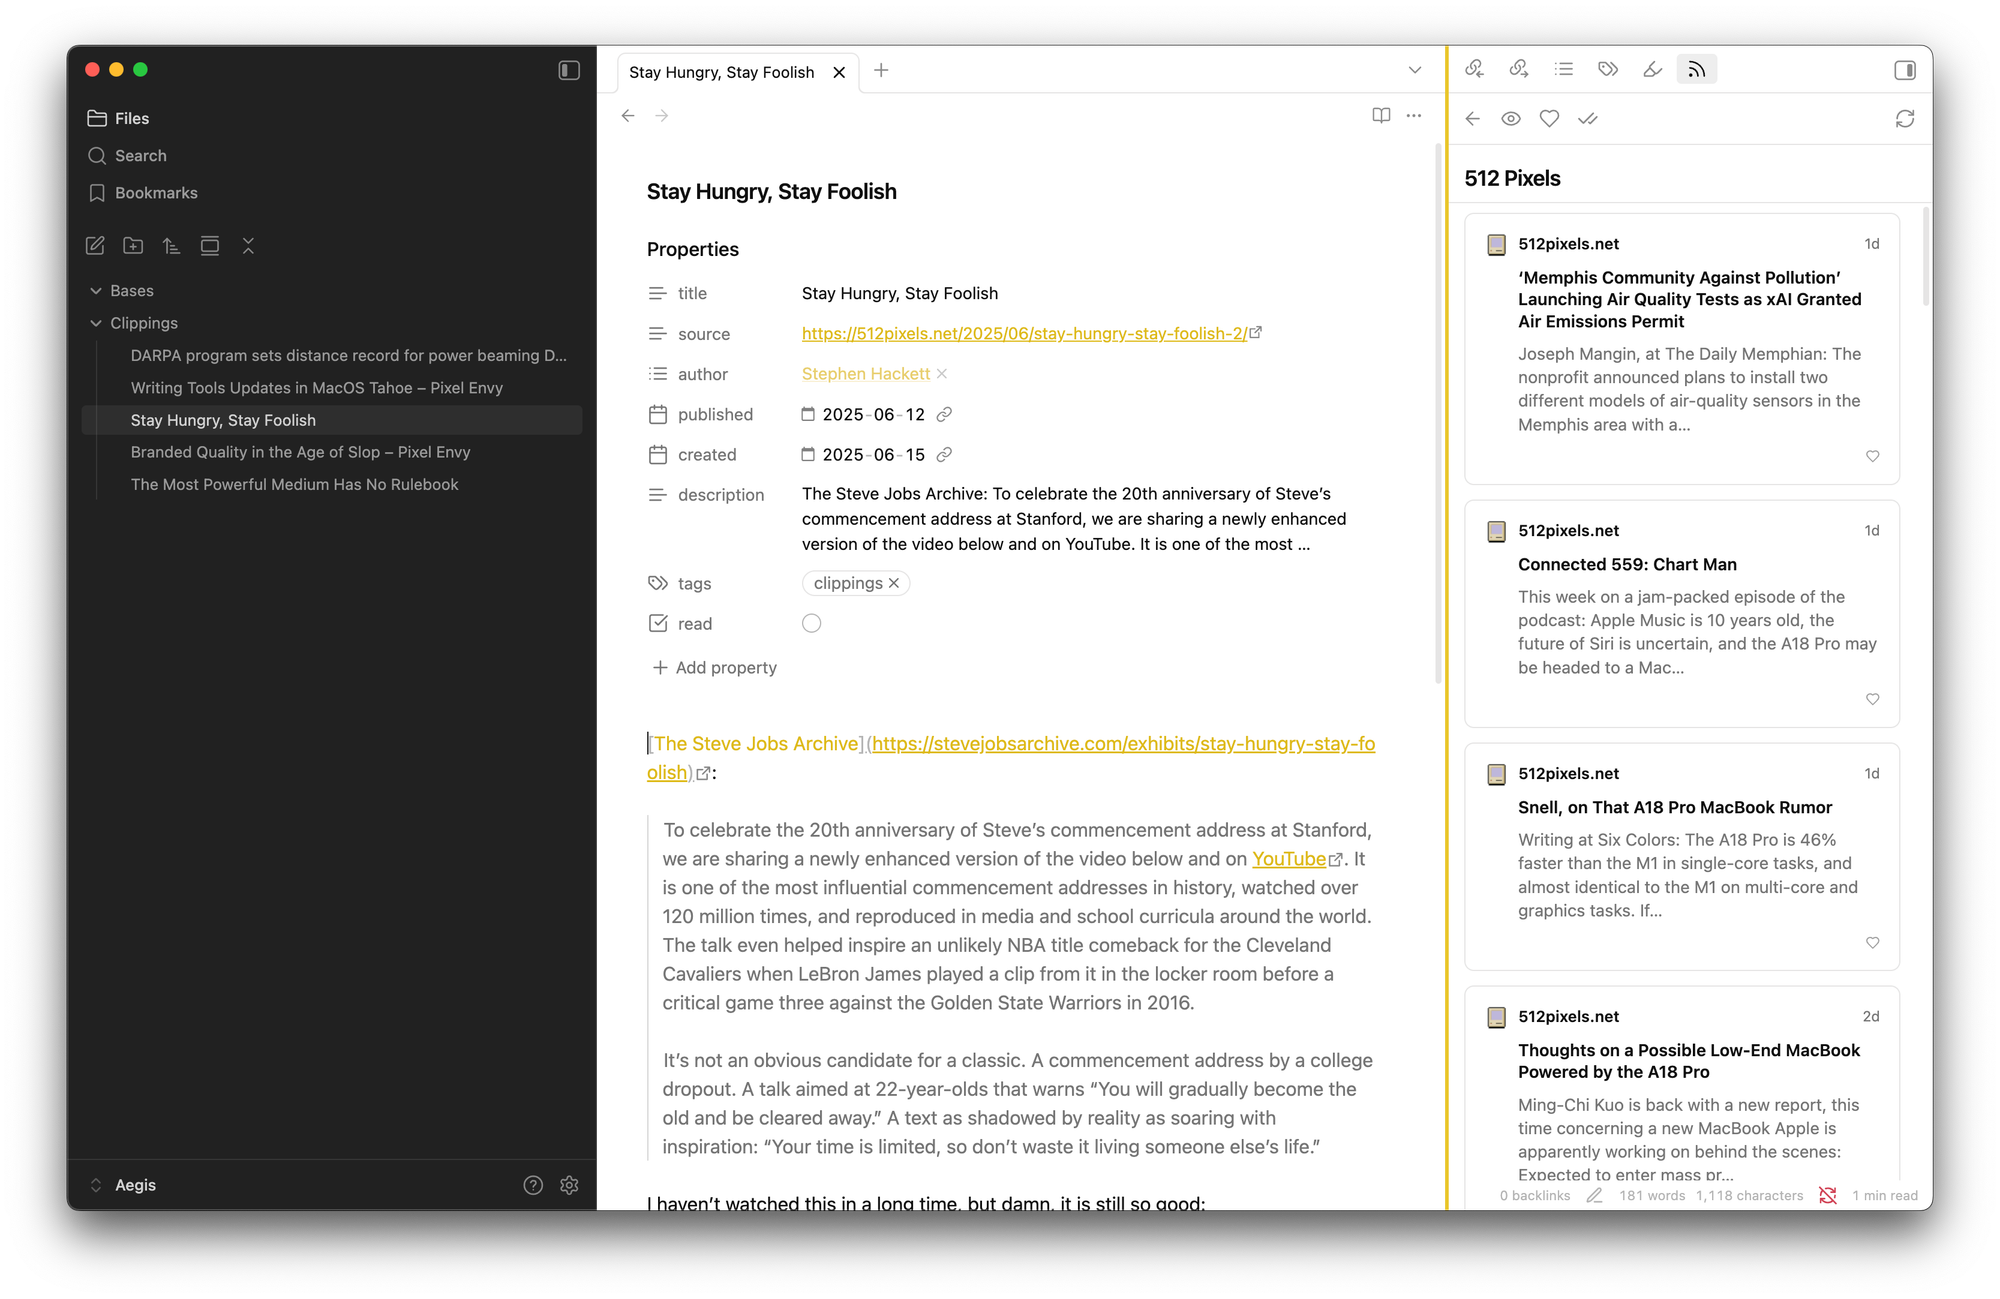Open the YouTube link in the quote
This screenshot has width=2000, height=1299.
point(1289,858)
